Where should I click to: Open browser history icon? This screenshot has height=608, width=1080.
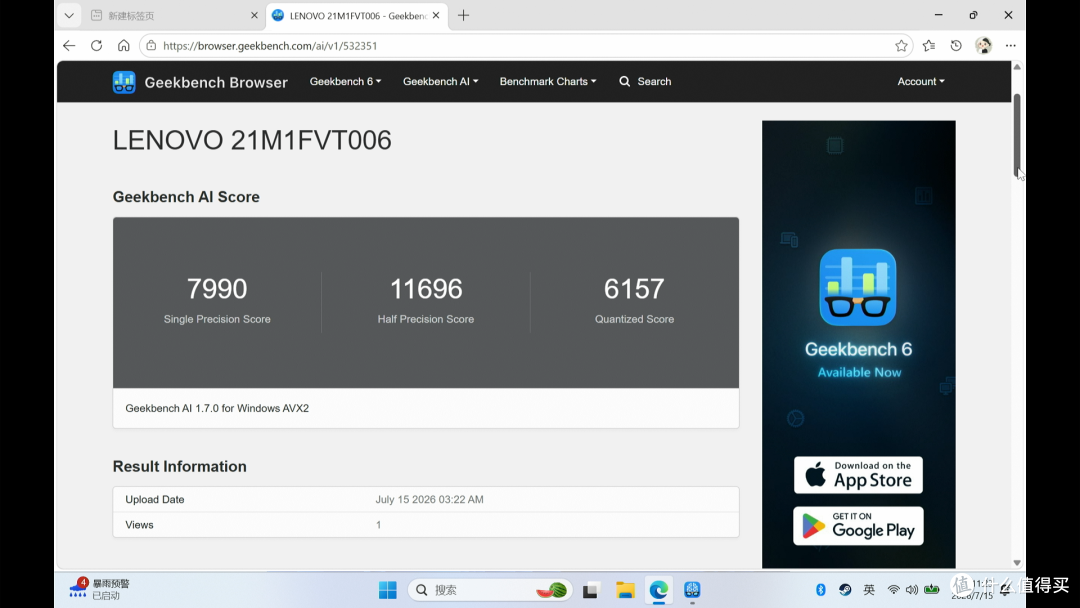point(956,45)
